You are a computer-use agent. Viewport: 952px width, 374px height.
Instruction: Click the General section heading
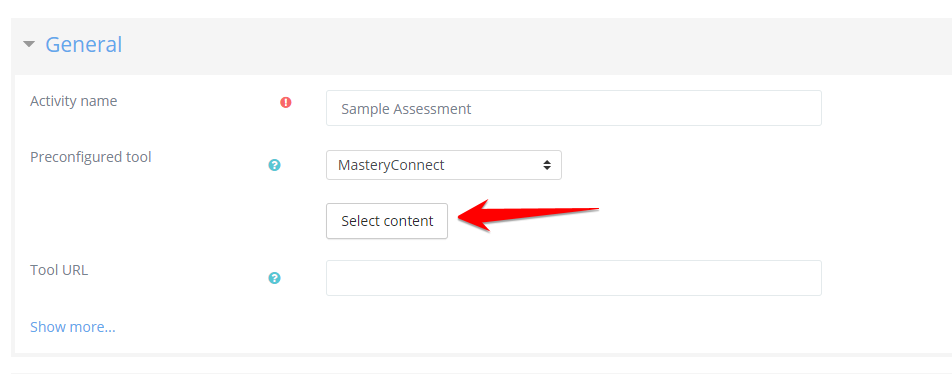[84, 44]
